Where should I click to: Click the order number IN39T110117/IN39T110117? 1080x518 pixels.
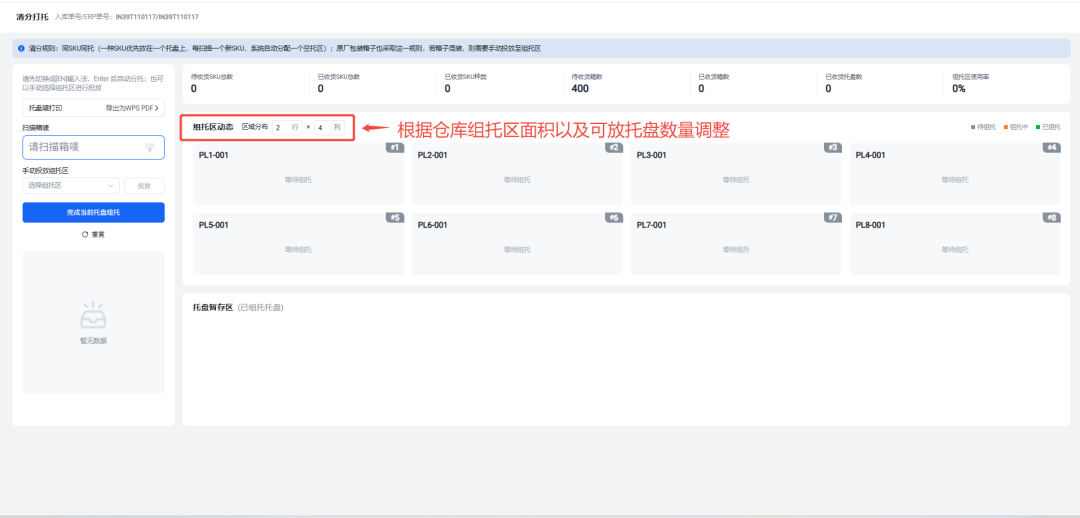157,16
